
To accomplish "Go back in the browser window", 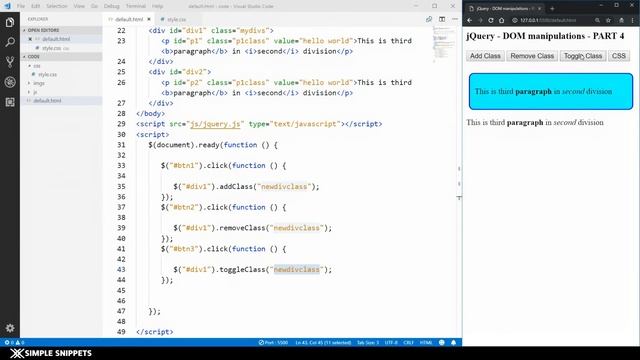I will [x=469, y=20].
